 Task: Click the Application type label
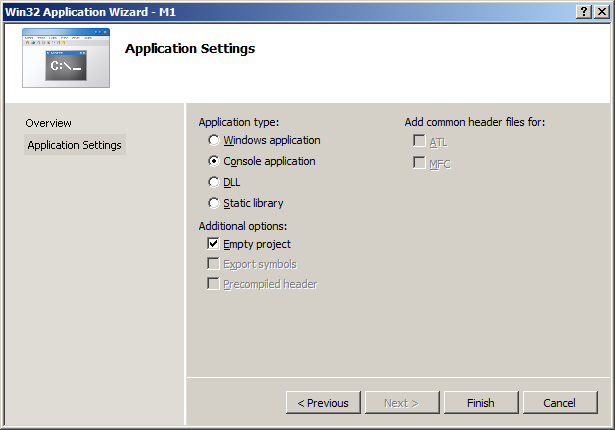pos(239,122)
